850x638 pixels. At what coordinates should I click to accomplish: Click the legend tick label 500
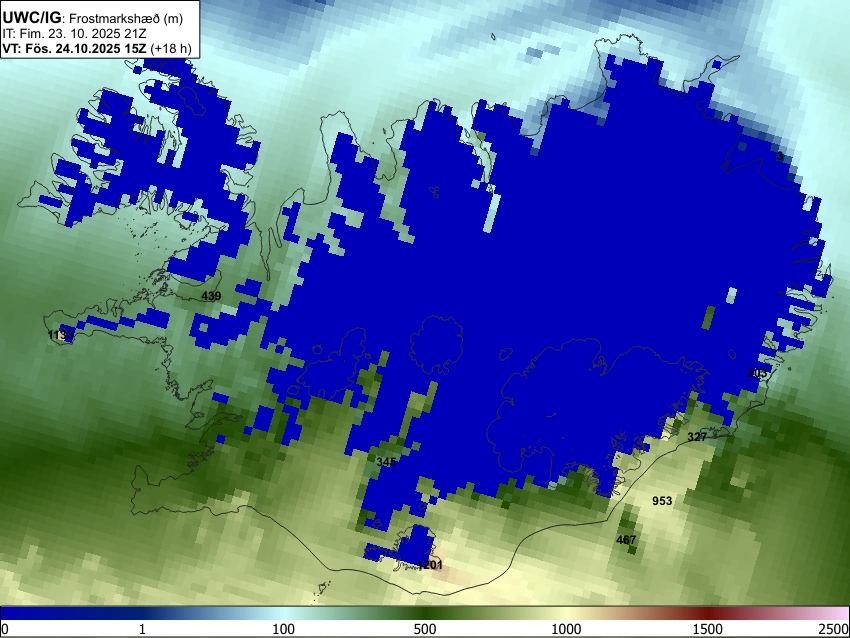(425, 629)
